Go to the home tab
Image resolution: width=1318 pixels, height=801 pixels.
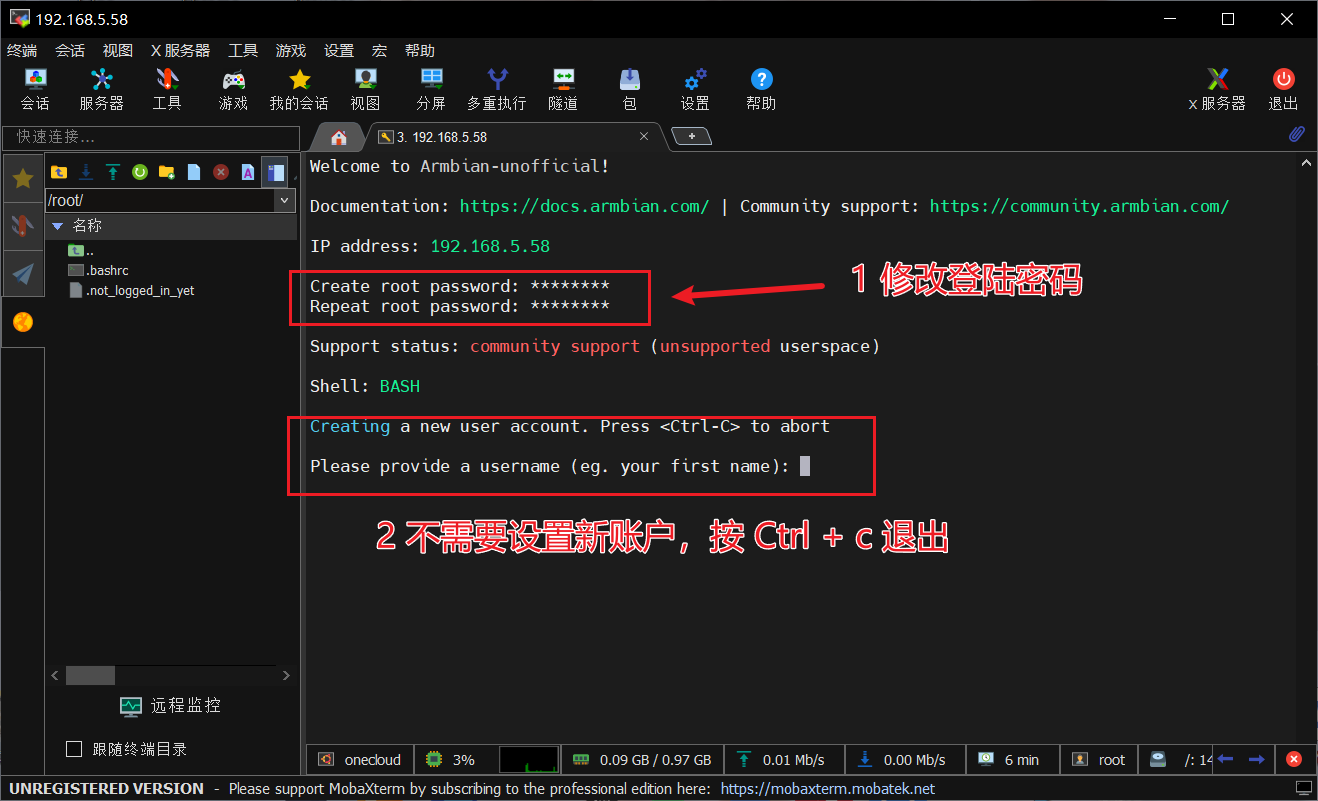coord(339,137)
